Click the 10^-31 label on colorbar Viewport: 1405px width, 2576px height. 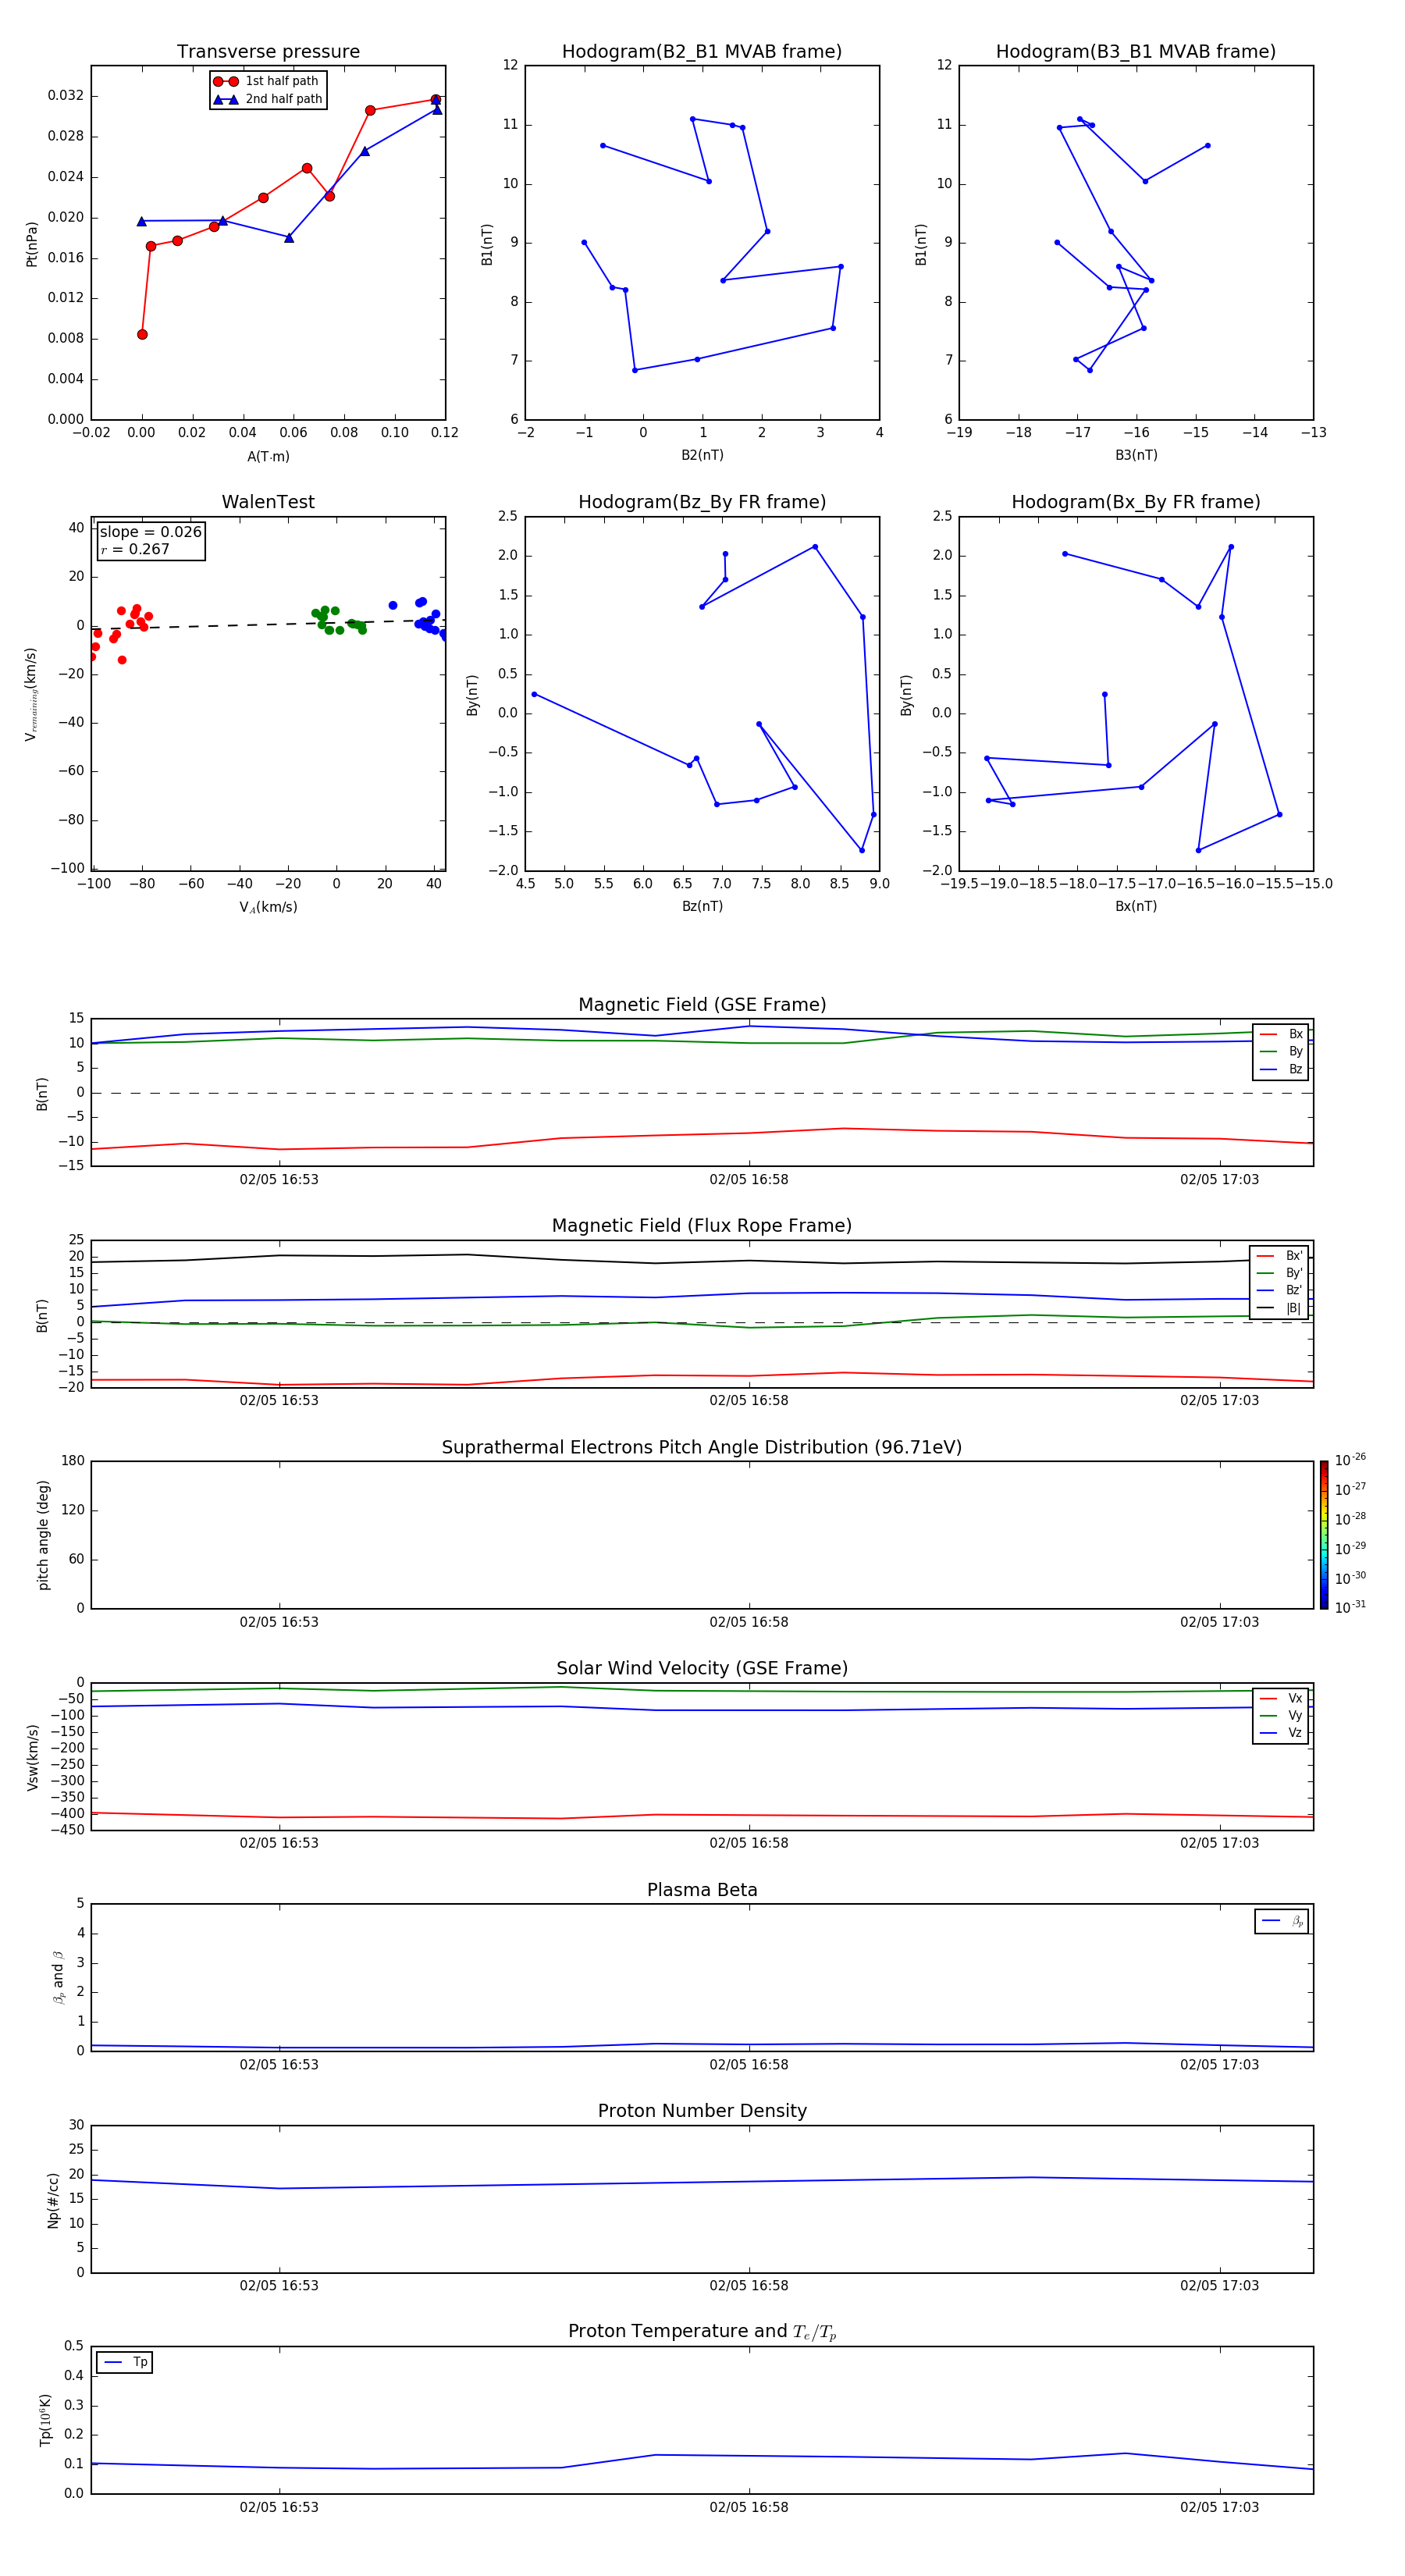tap(1350, 1607)
